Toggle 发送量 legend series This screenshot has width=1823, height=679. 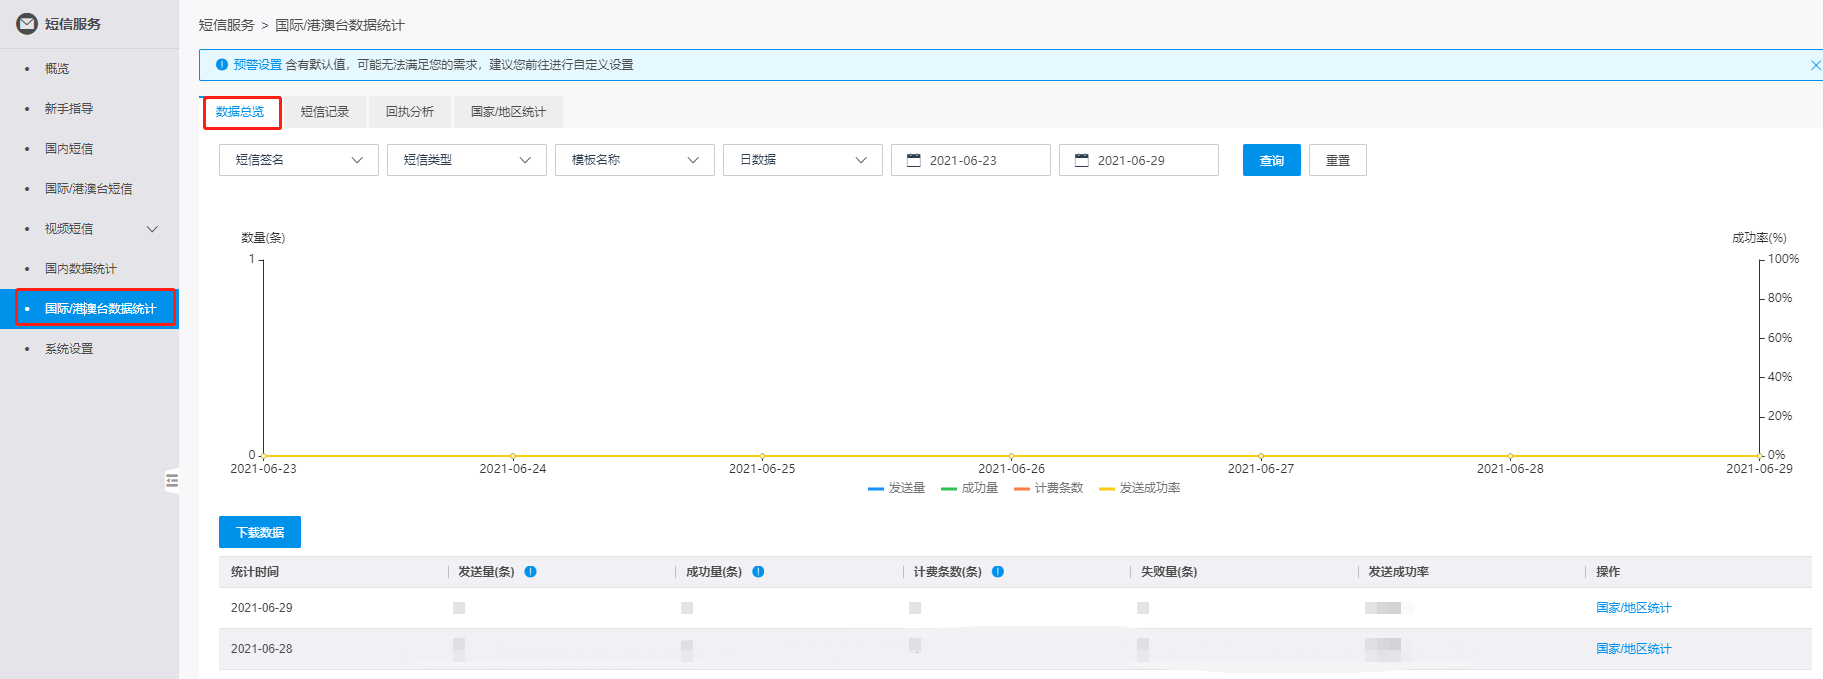(897, 488)
